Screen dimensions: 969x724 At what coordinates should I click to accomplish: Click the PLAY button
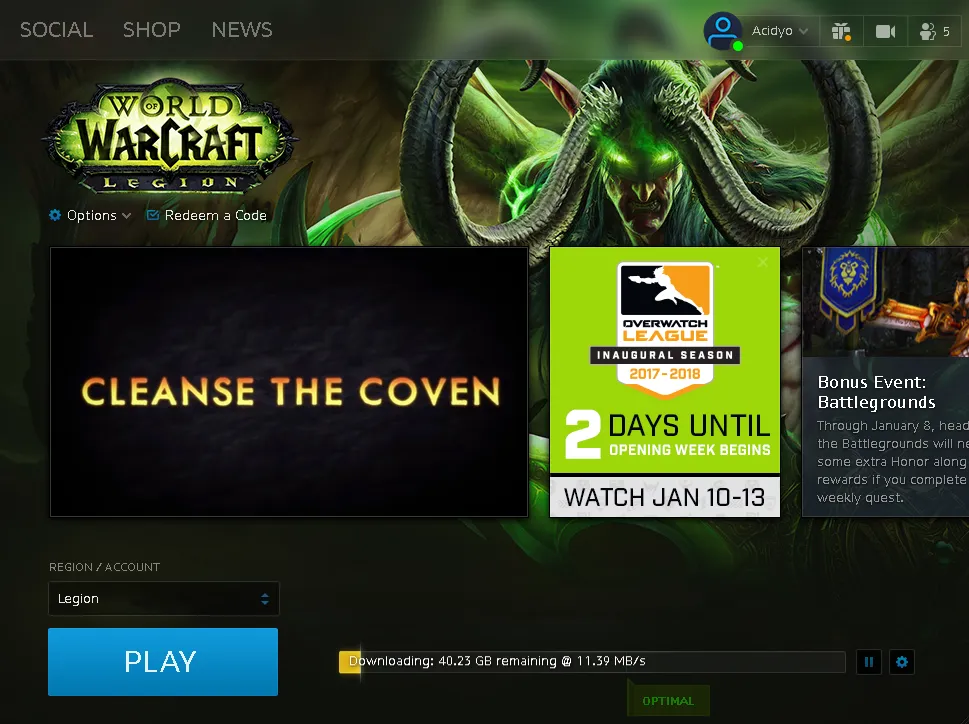coord(163,662)
